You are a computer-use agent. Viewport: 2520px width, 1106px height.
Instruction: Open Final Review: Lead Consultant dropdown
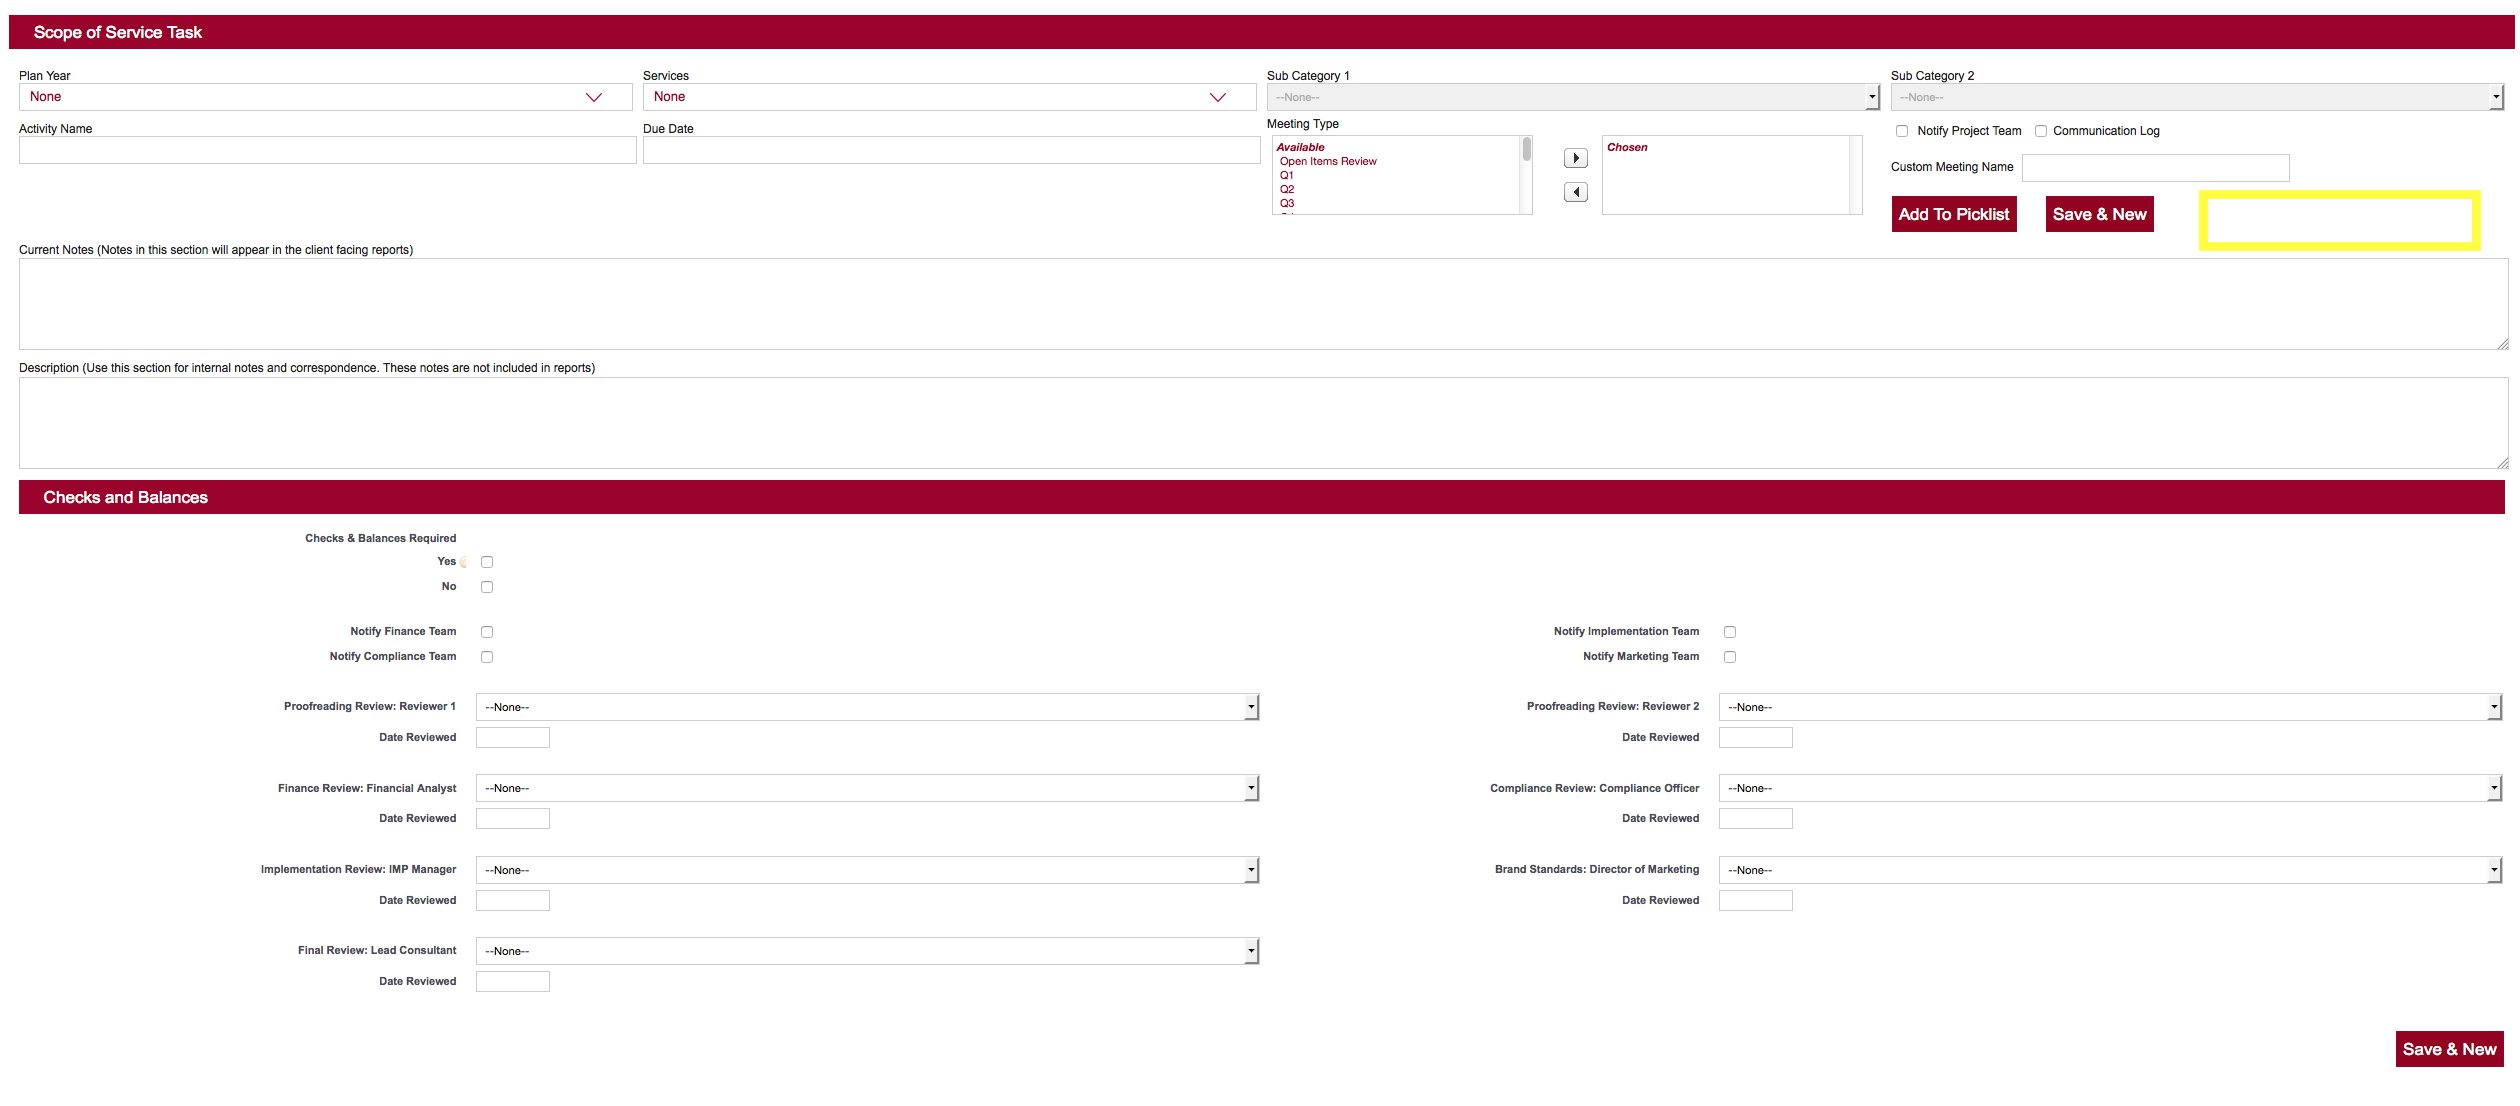tap(866, 951)
